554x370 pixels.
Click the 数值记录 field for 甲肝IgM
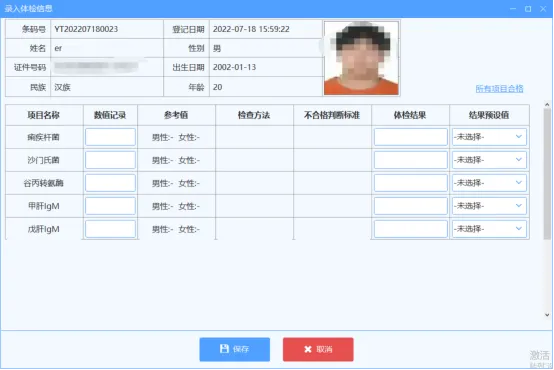pos(110,206)
